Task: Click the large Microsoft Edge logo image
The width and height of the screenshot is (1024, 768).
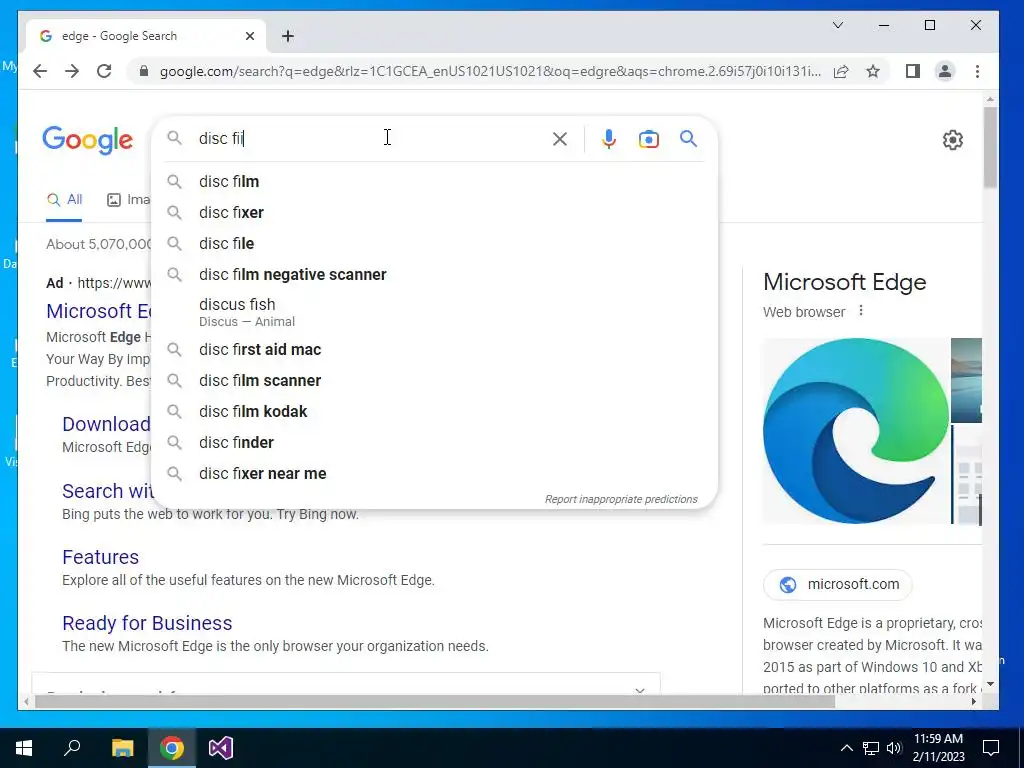Action: click(x=856, y=431)
